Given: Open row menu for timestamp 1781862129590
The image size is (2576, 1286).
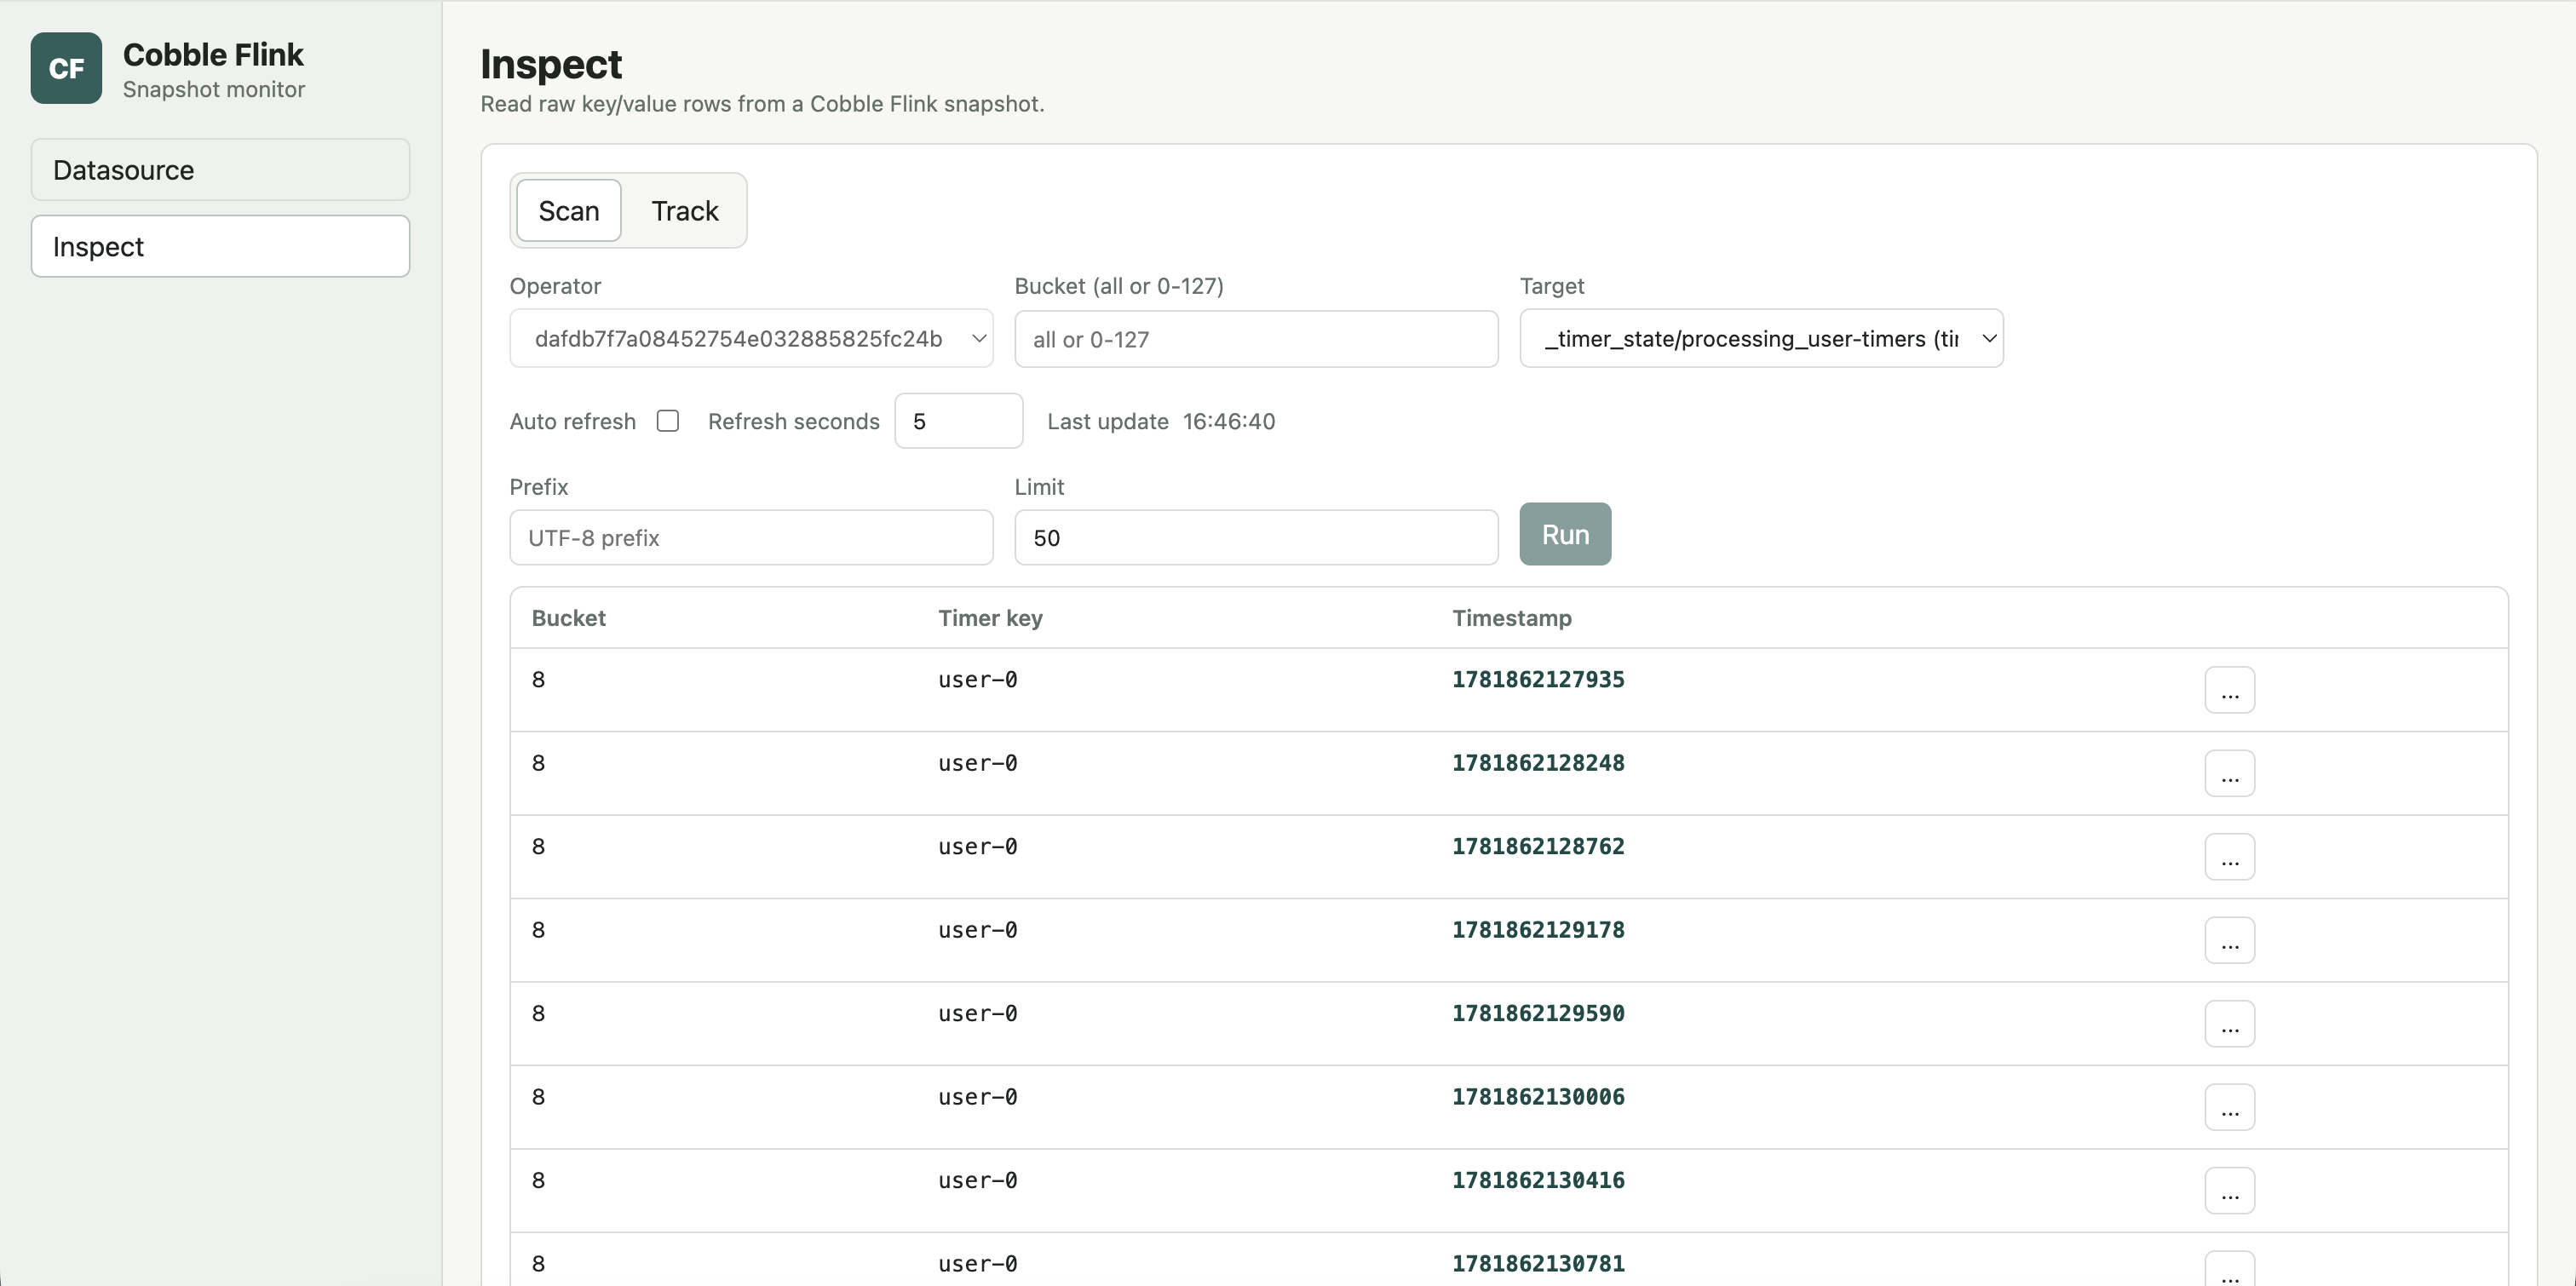Looking at the screenshot, I should [x=2229, y=1024].
